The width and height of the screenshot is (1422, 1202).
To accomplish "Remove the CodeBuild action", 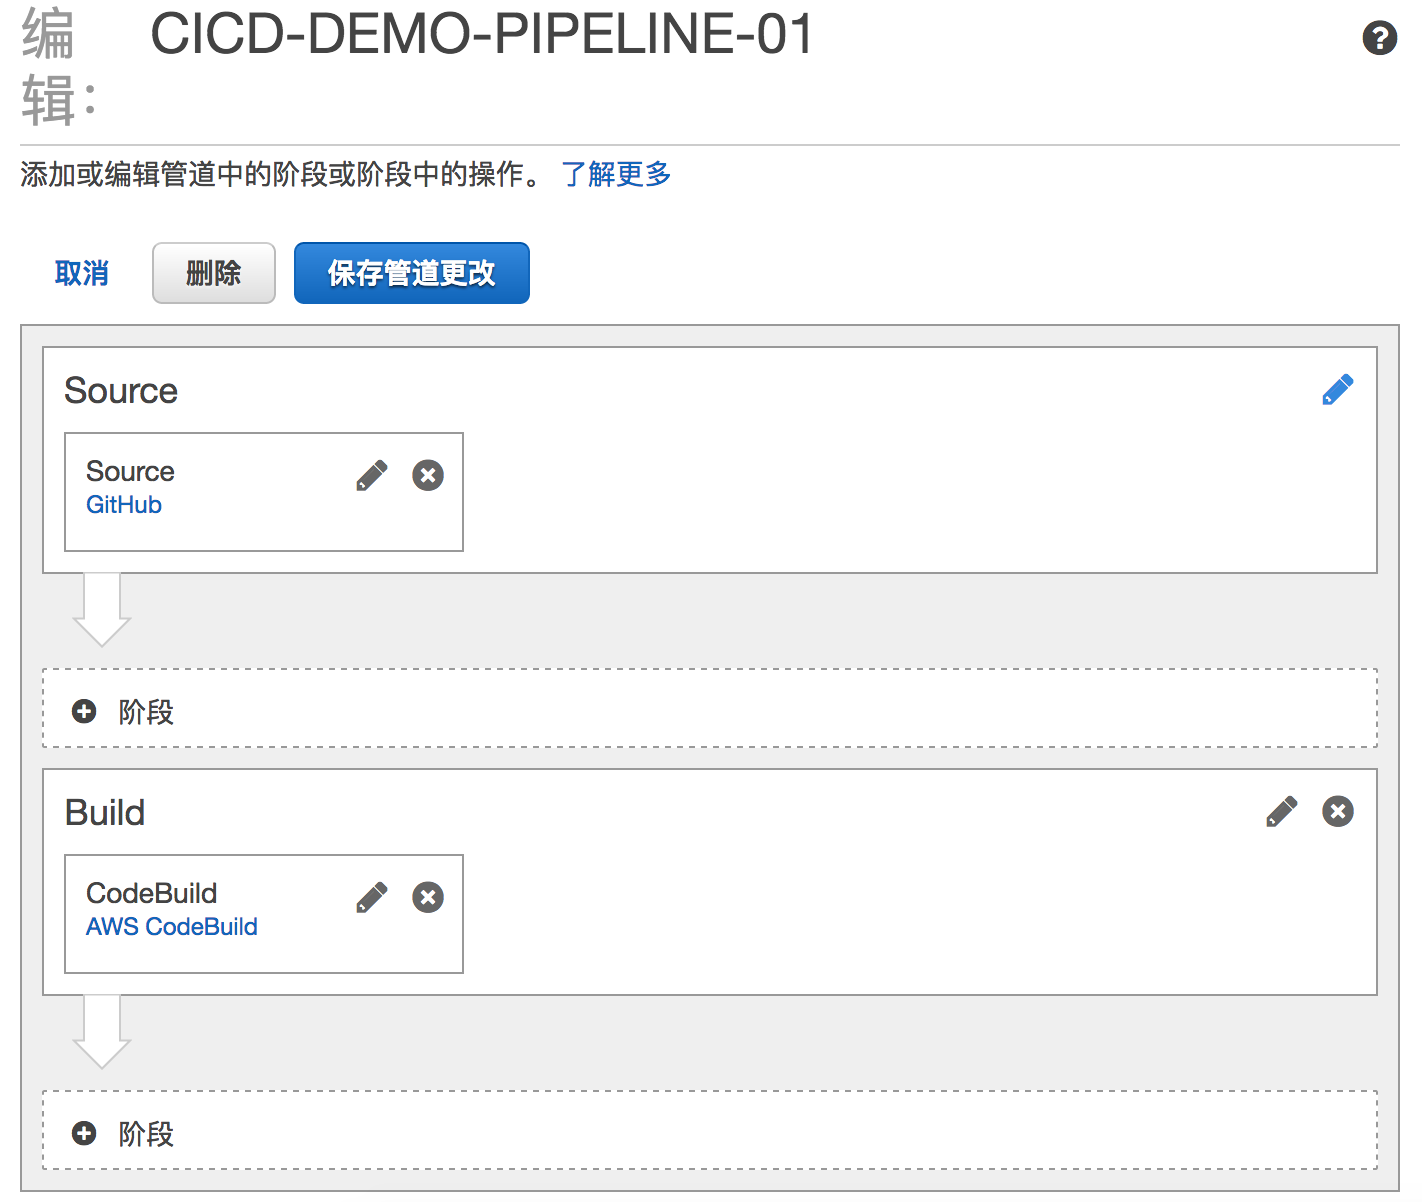I will [x=428, y=898].
